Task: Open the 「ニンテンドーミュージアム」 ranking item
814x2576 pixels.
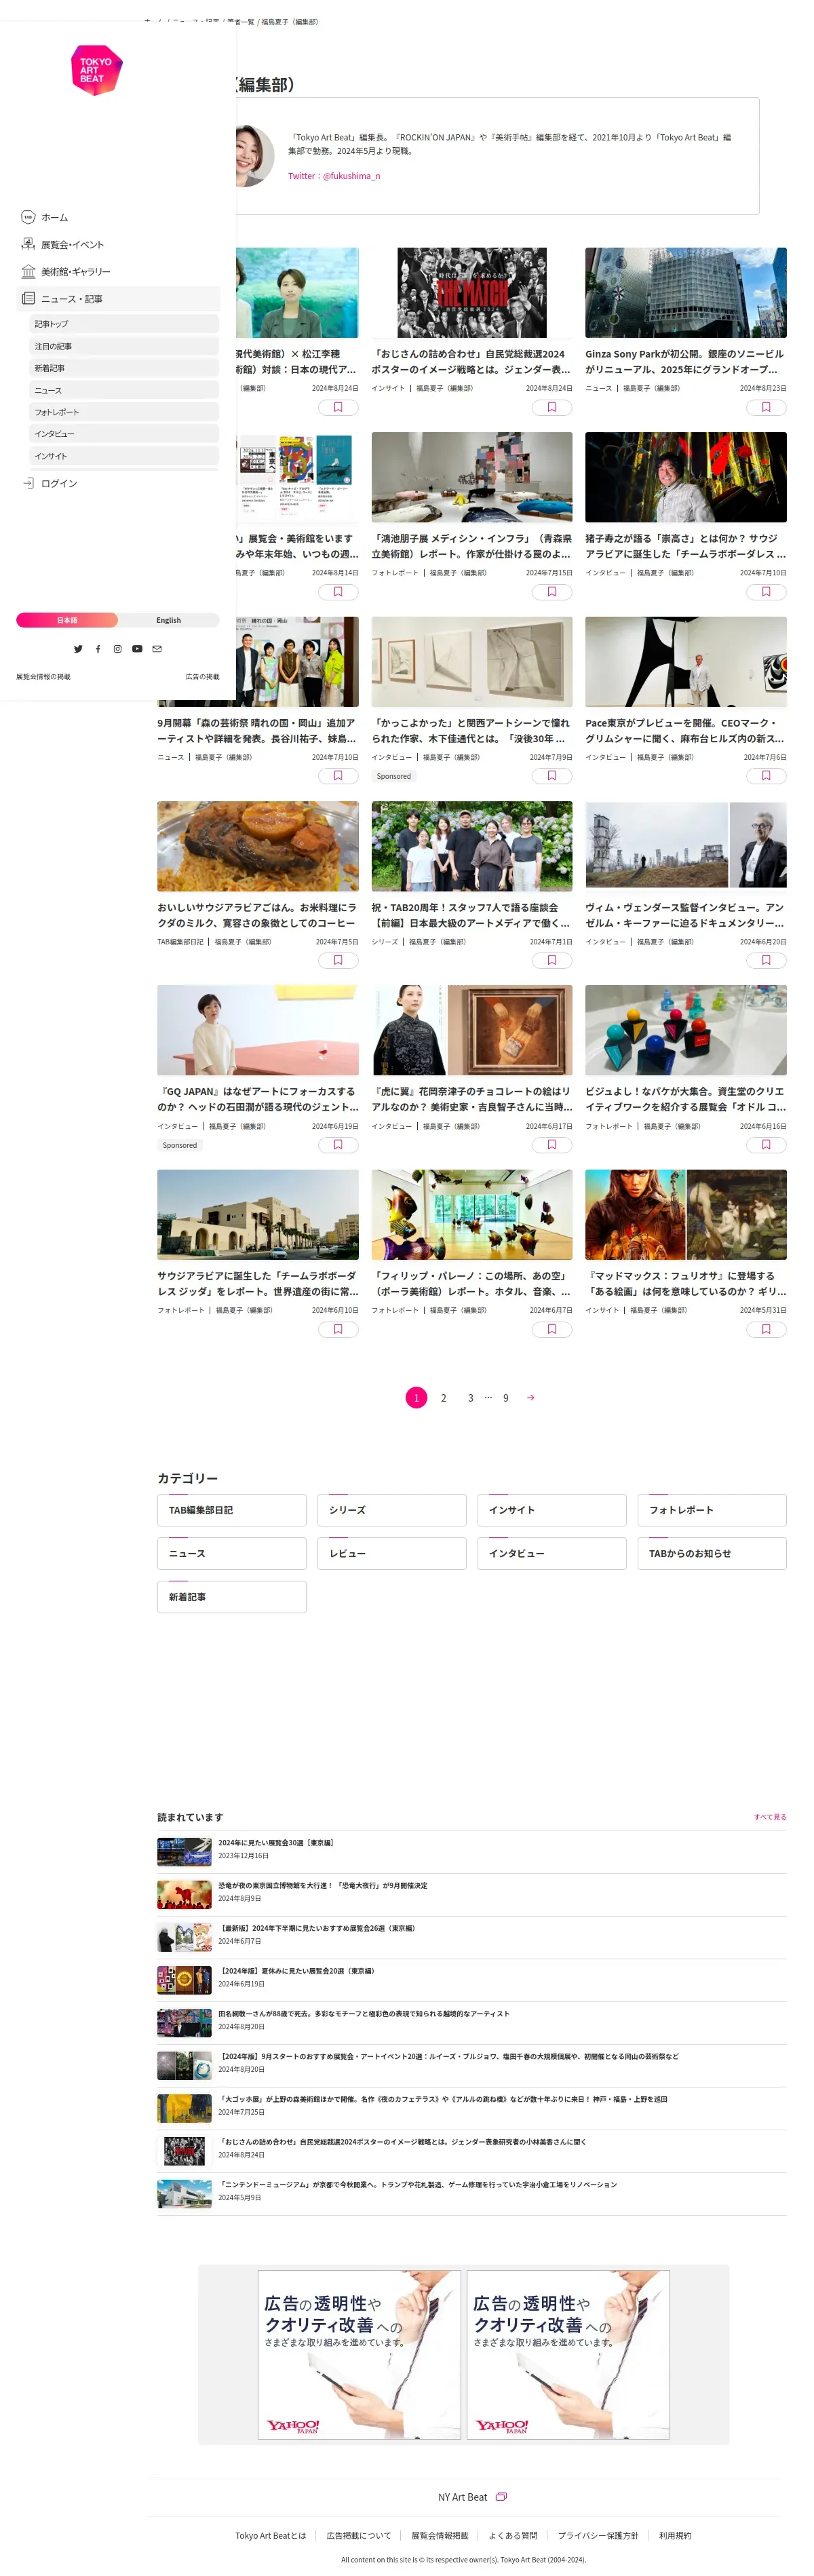Action: pyautogui.click(x=471, y=2194)
